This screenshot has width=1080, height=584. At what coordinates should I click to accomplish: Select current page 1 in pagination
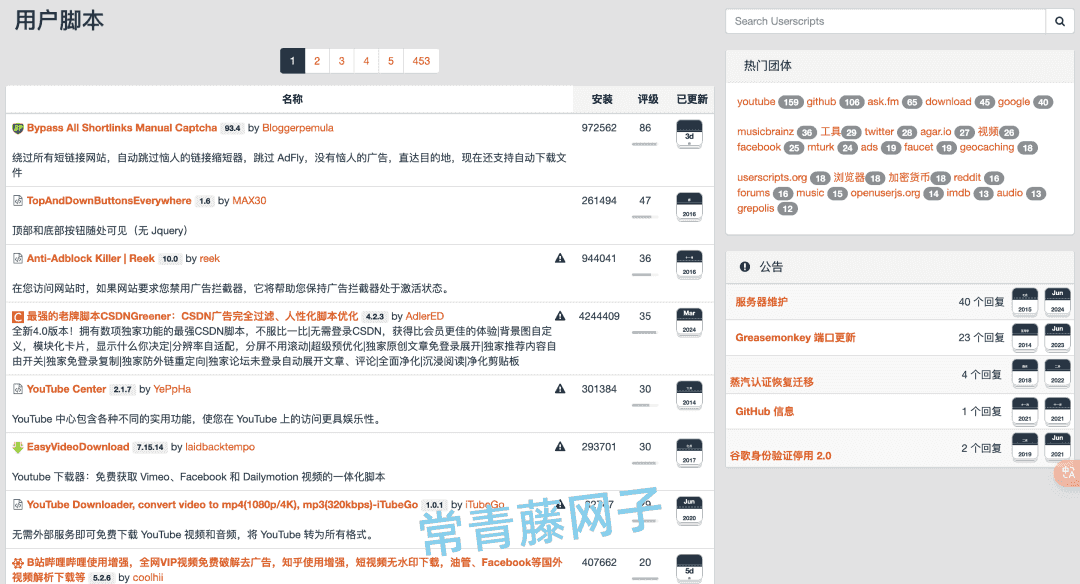pos(292,61)
